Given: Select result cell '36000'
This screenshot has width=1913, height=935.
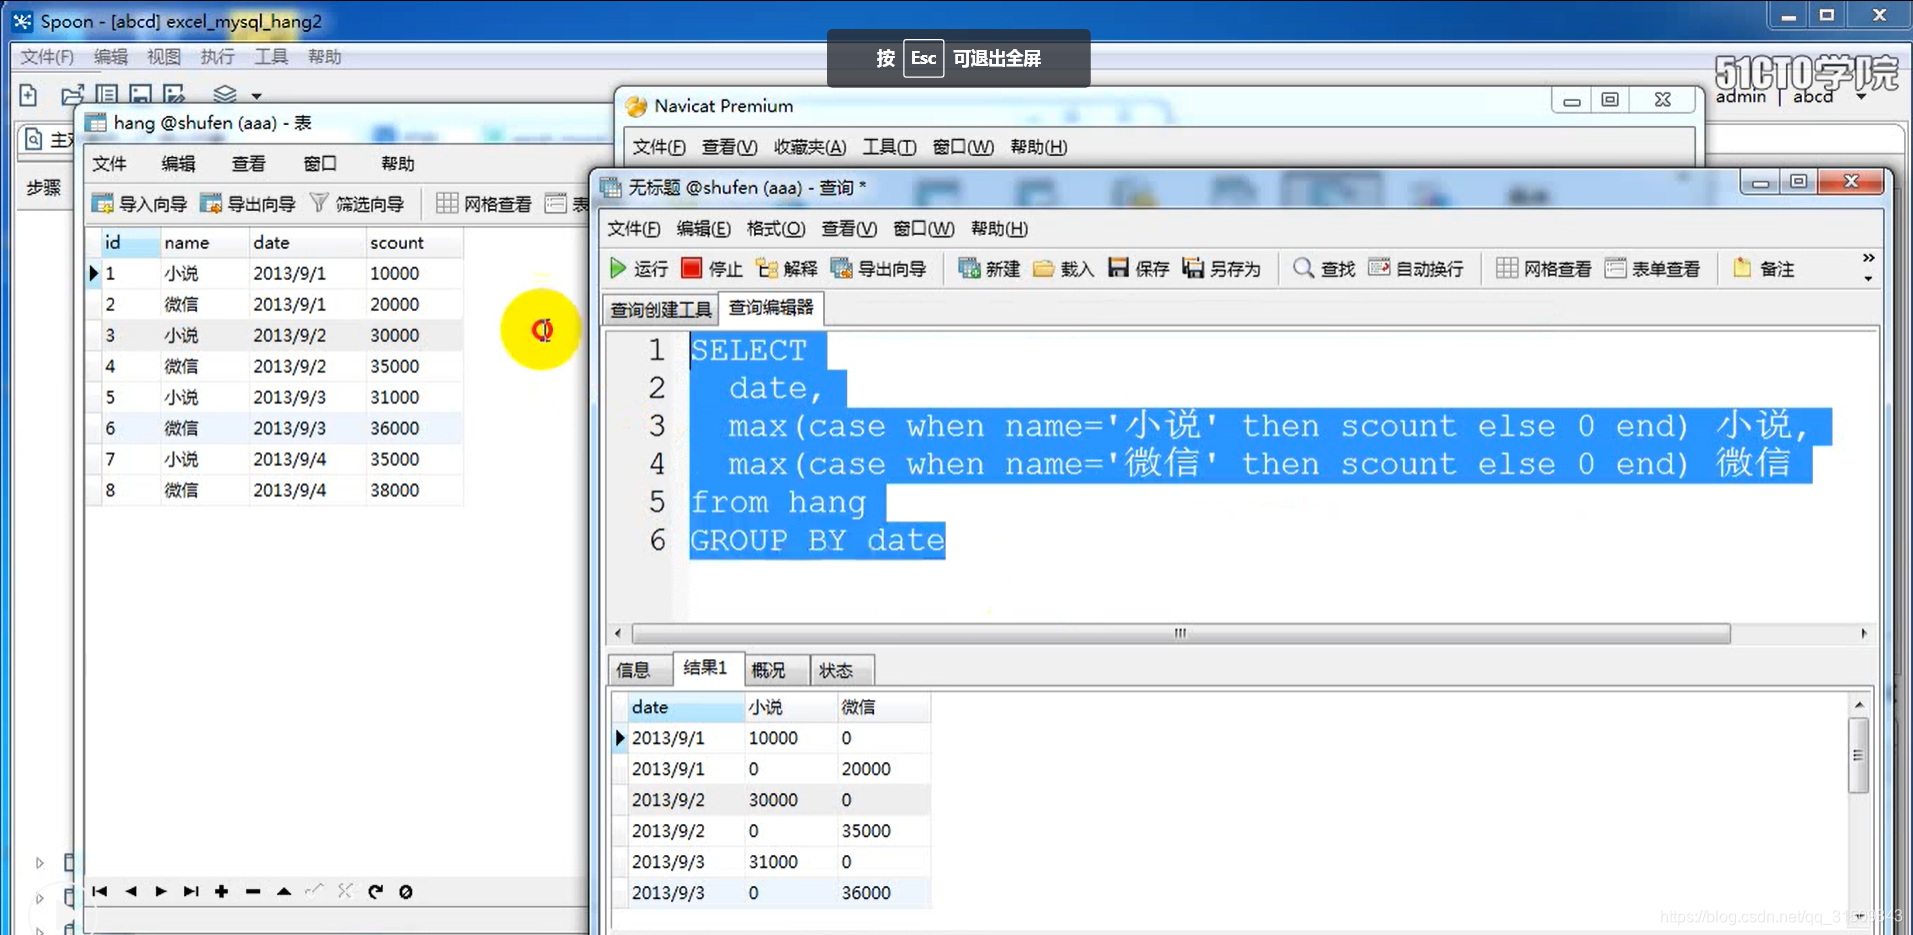Looking at the screenshot, I should (x=883, y=892).
